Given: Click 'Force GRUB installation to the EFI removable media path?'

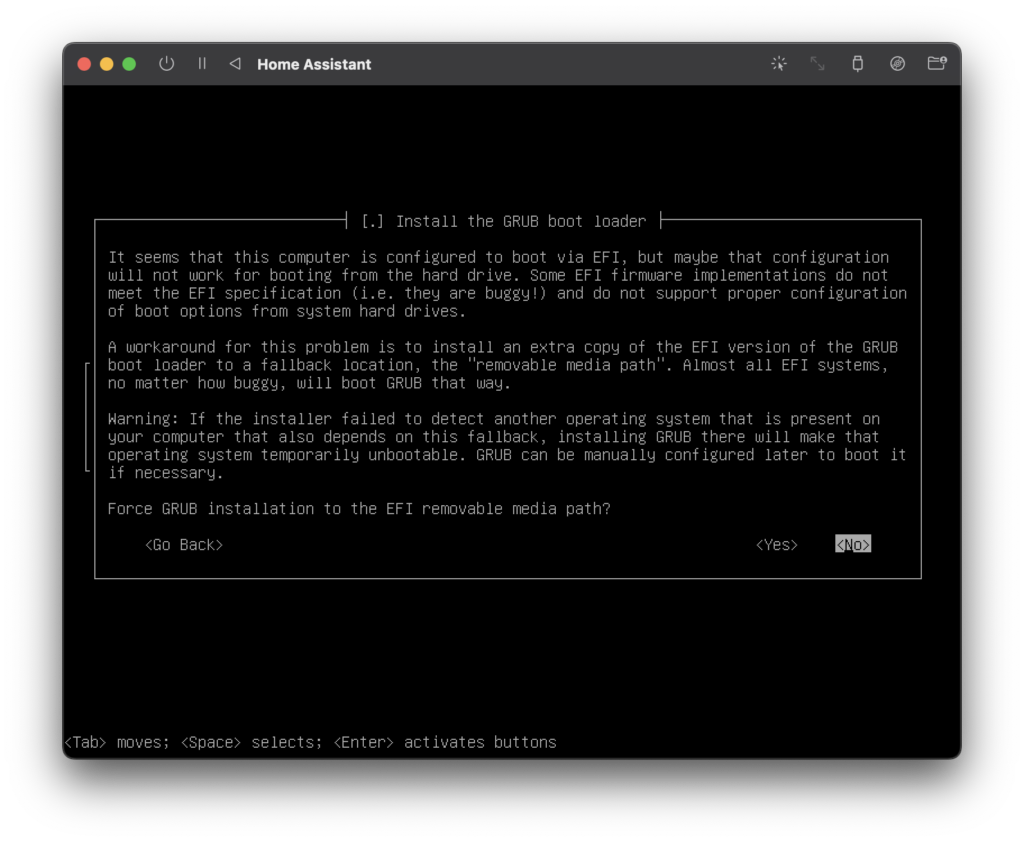Looking at the screenshot, I should pyautogui.click(x=359, y=509).
